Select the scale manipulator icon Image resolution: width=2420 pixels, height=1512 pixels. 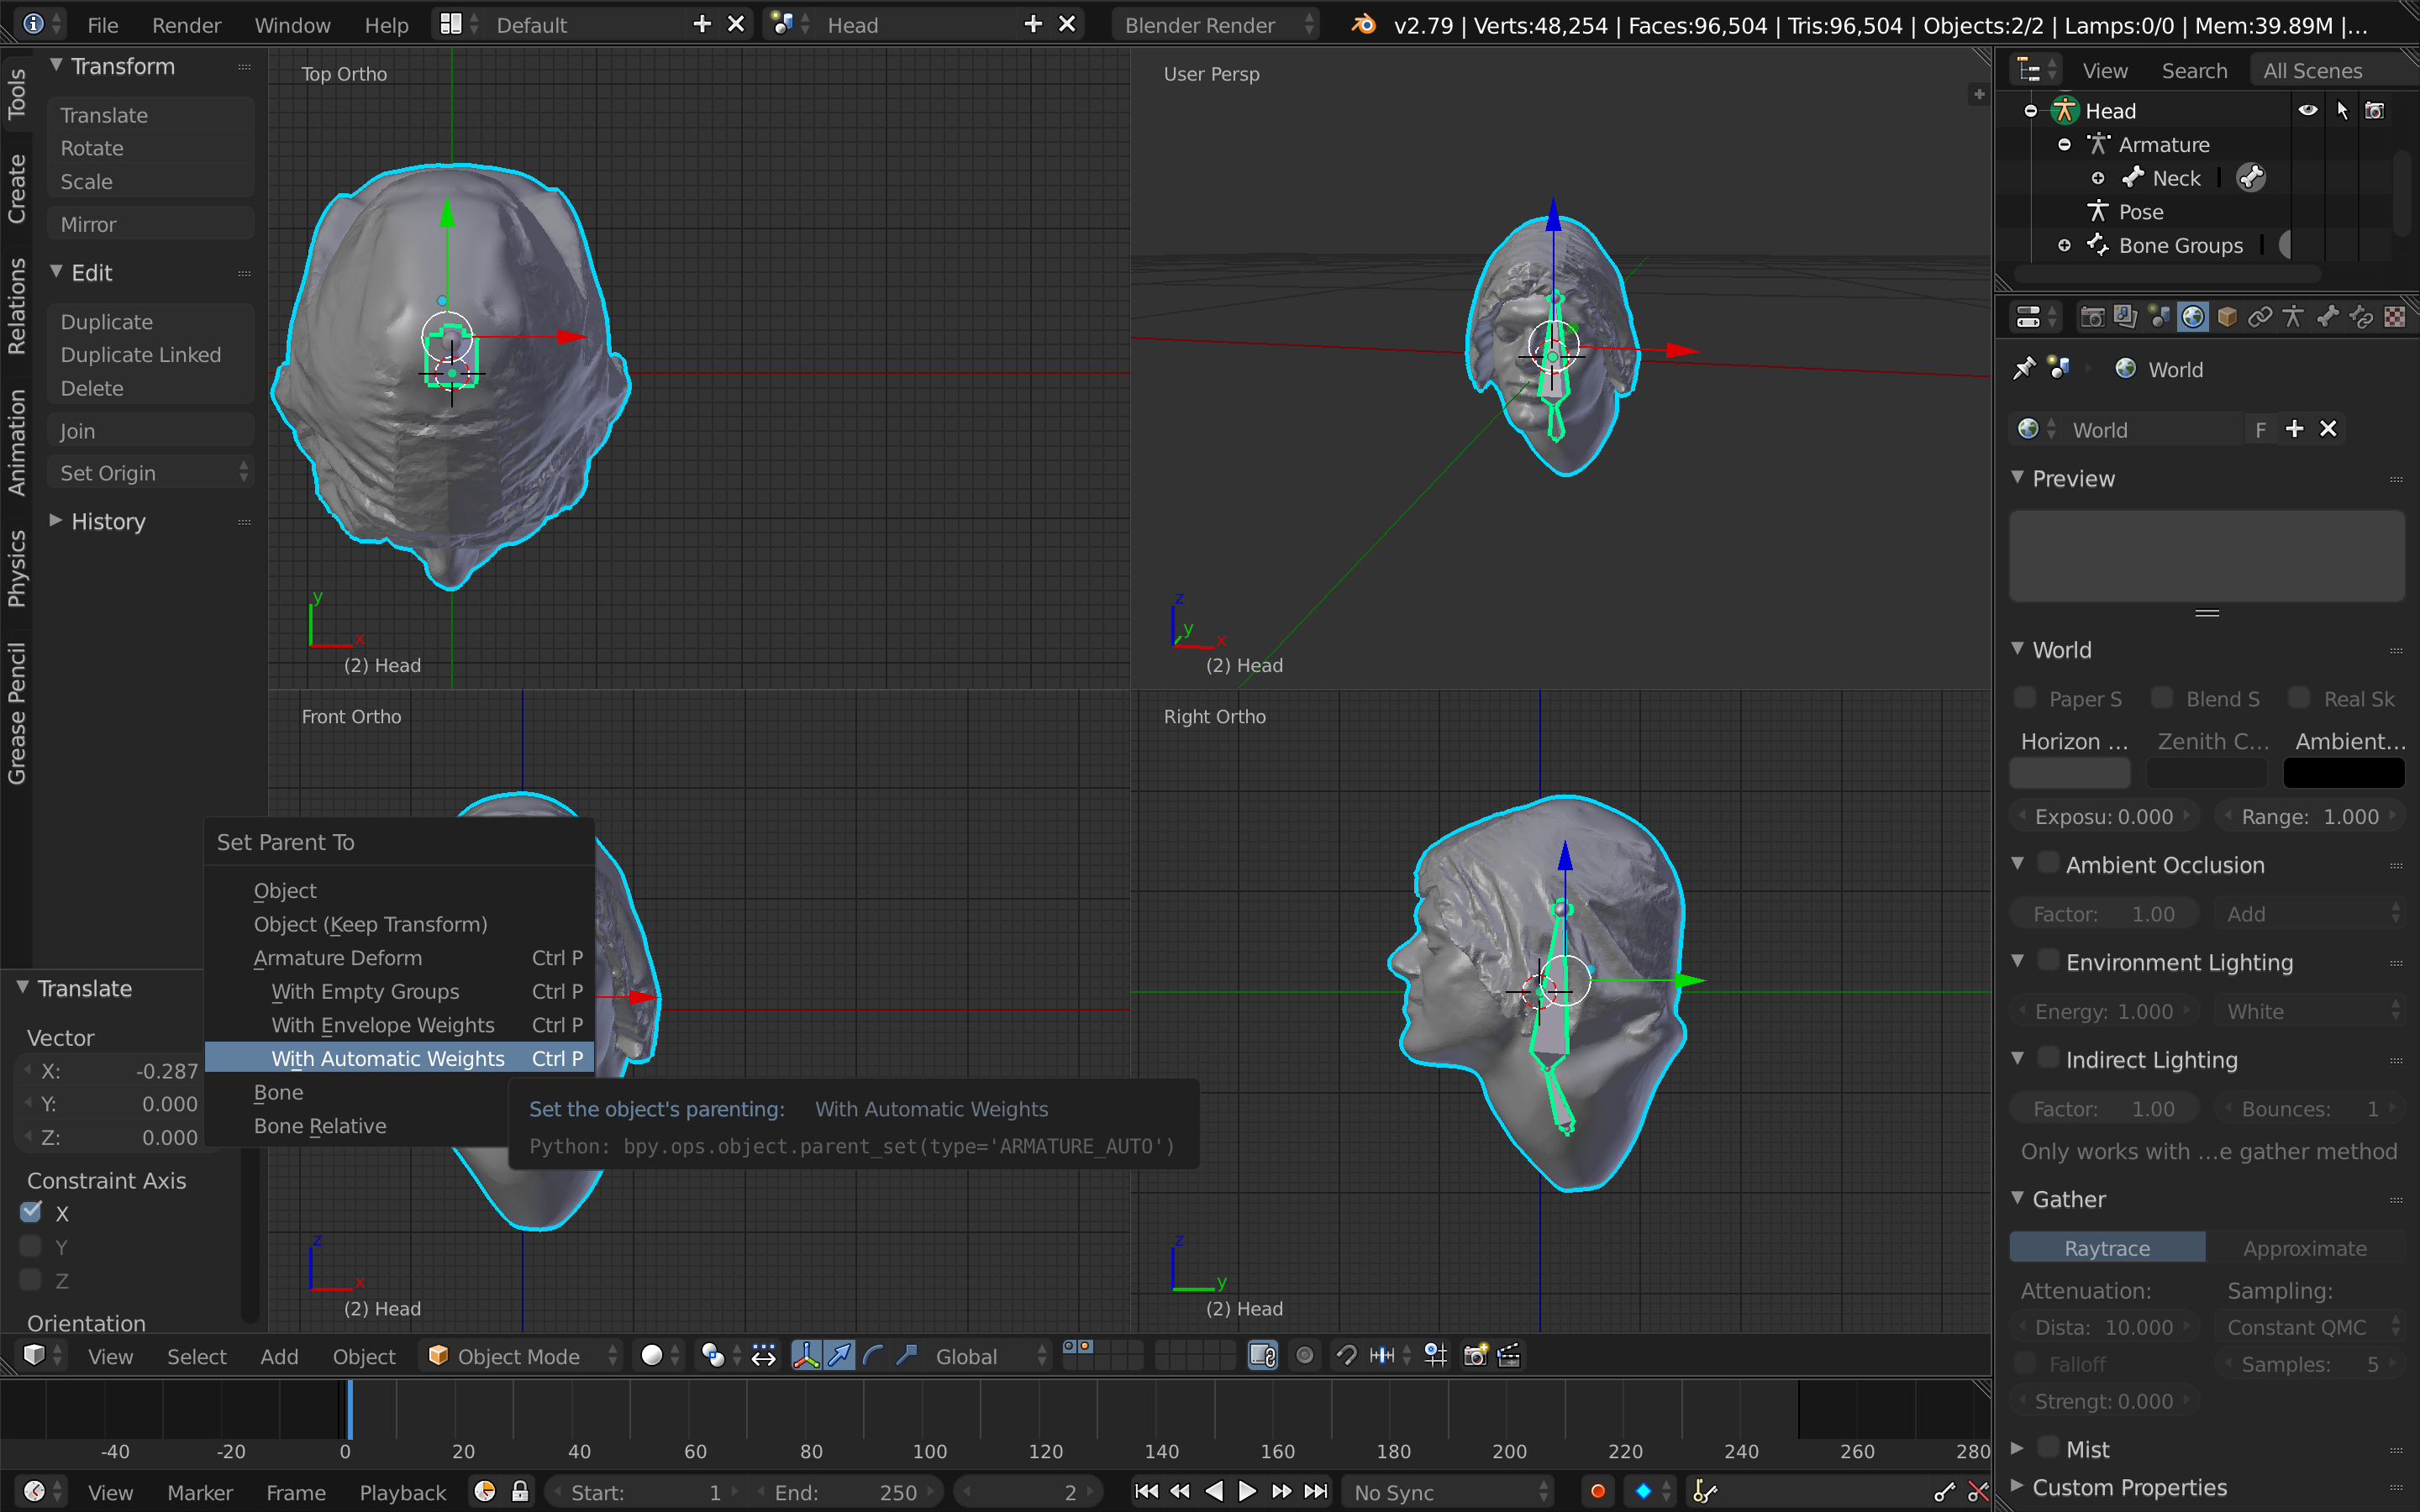[907, 1356]
